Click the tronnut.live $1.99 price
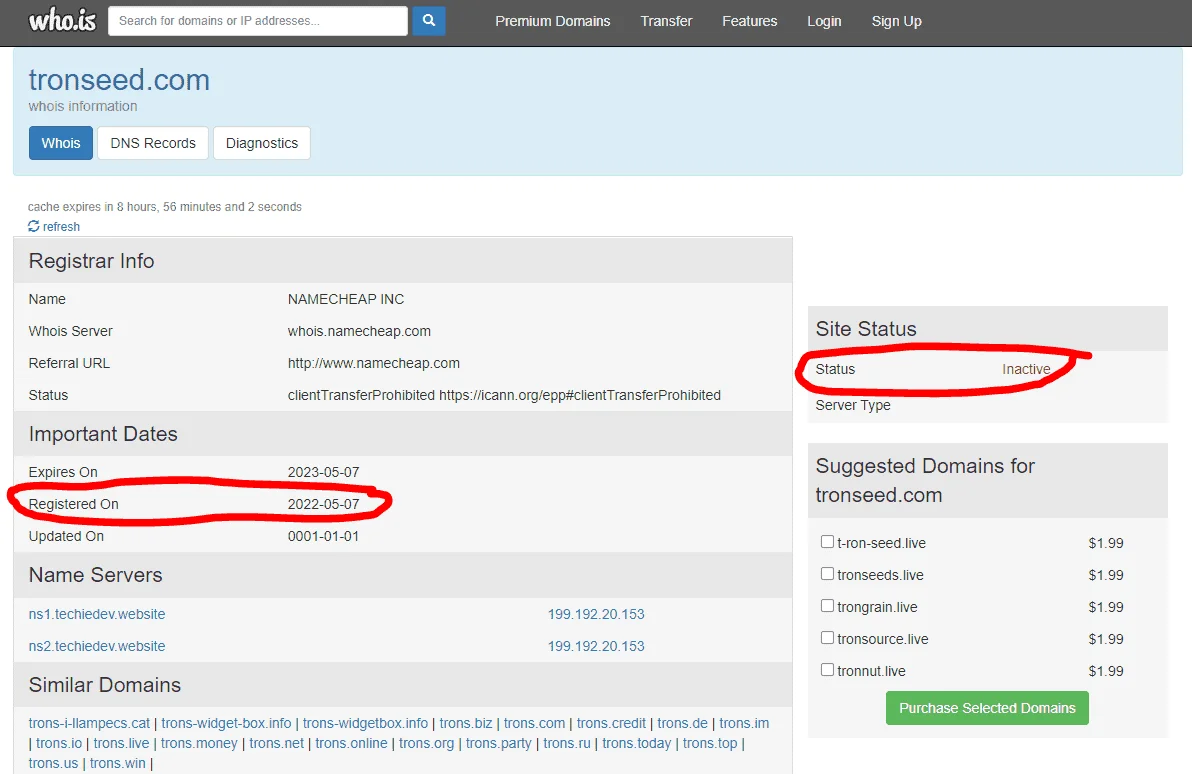This screenshot has width=1192, height=774. pyautogui.click(x=1105, y=671)
